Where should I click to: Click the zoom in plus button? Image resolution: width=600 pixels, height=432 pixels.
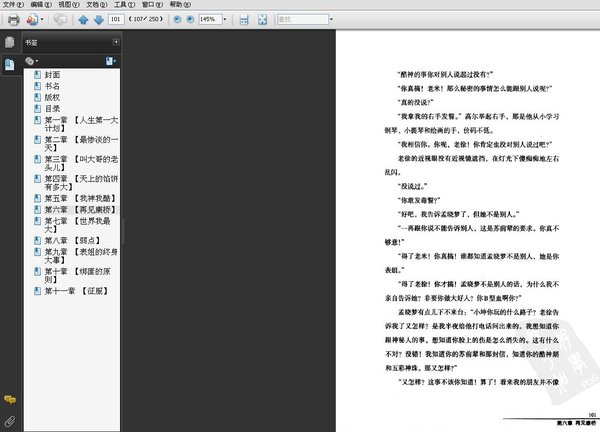(x=190, y=19)
